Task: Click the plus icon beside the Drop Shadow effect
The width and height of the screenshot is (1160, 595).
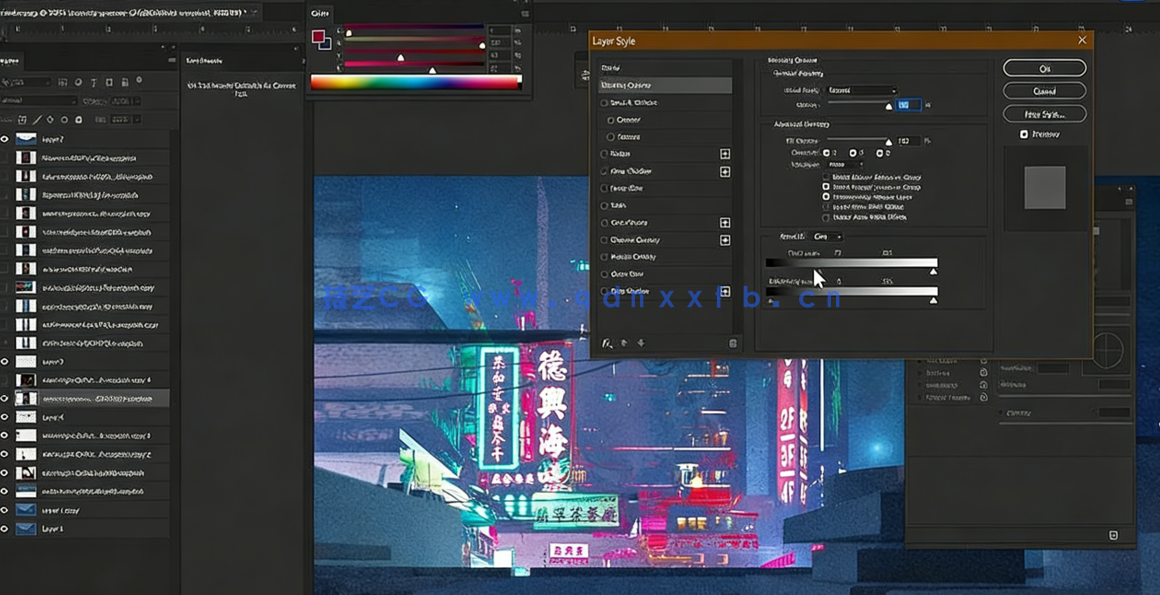Action: tap(727, 290)
